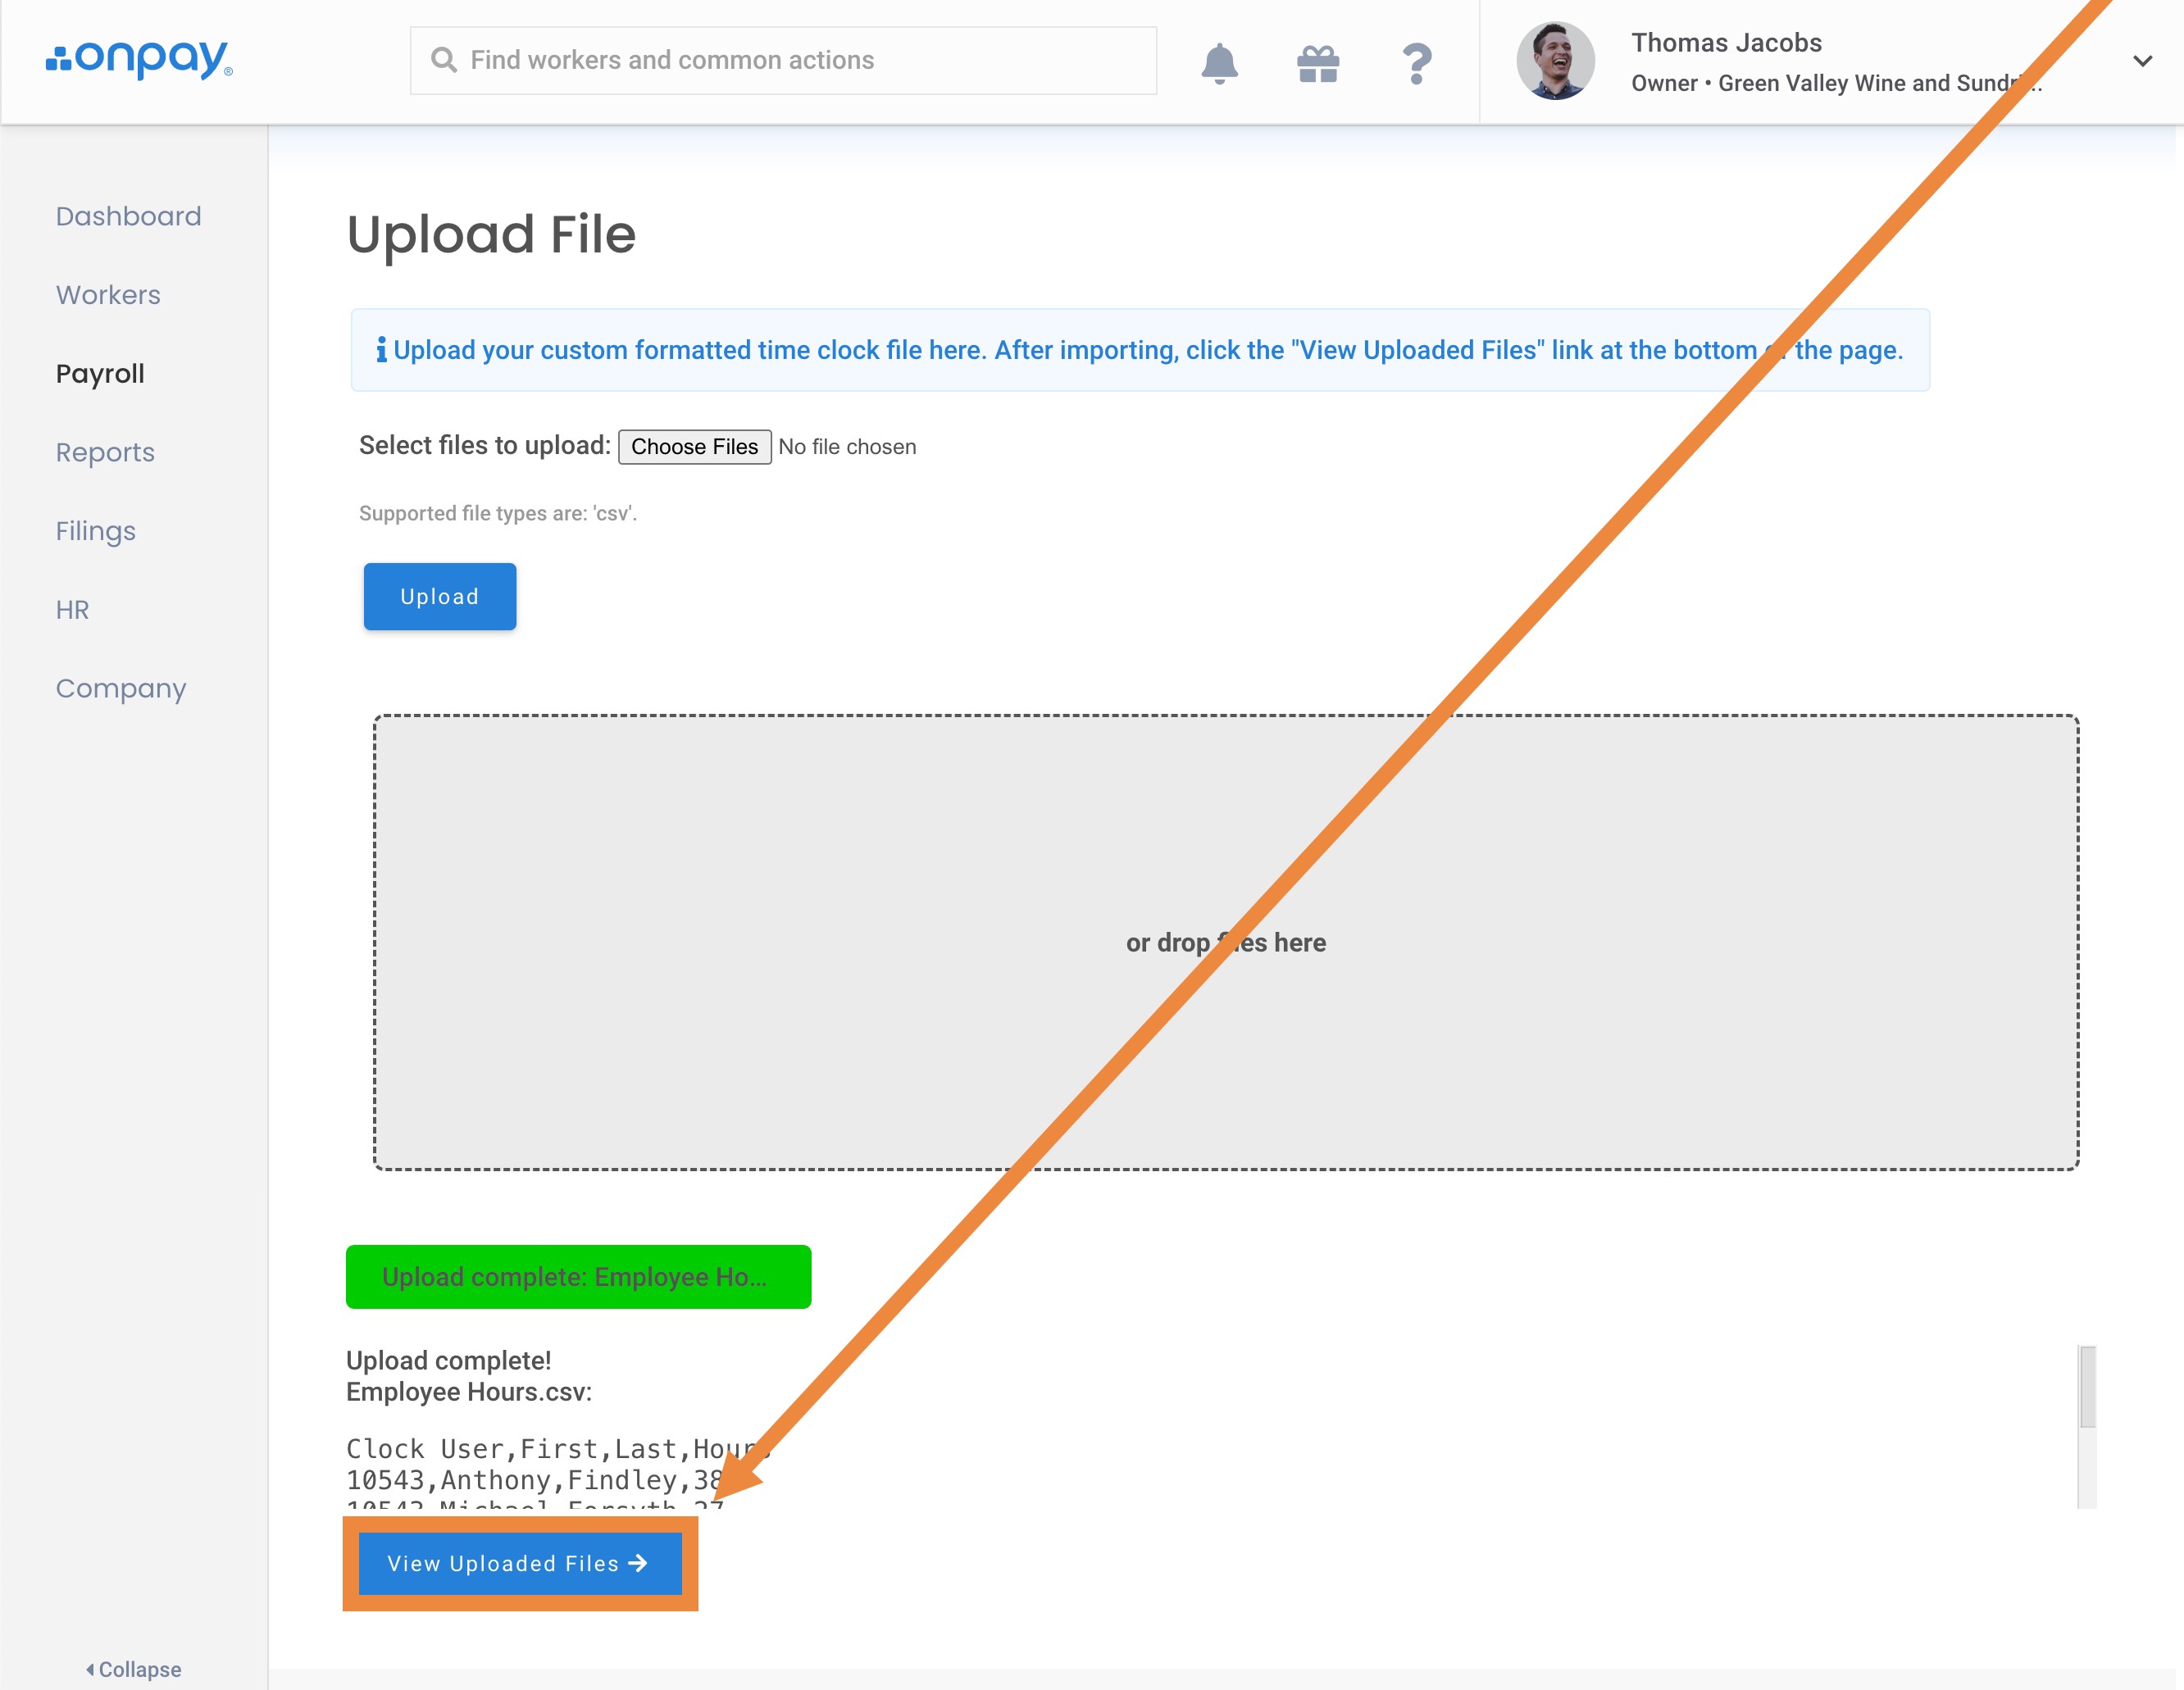2184x1690 pixels.
Task: Click the search magnifier icon
Action: [x=443, y=60]
